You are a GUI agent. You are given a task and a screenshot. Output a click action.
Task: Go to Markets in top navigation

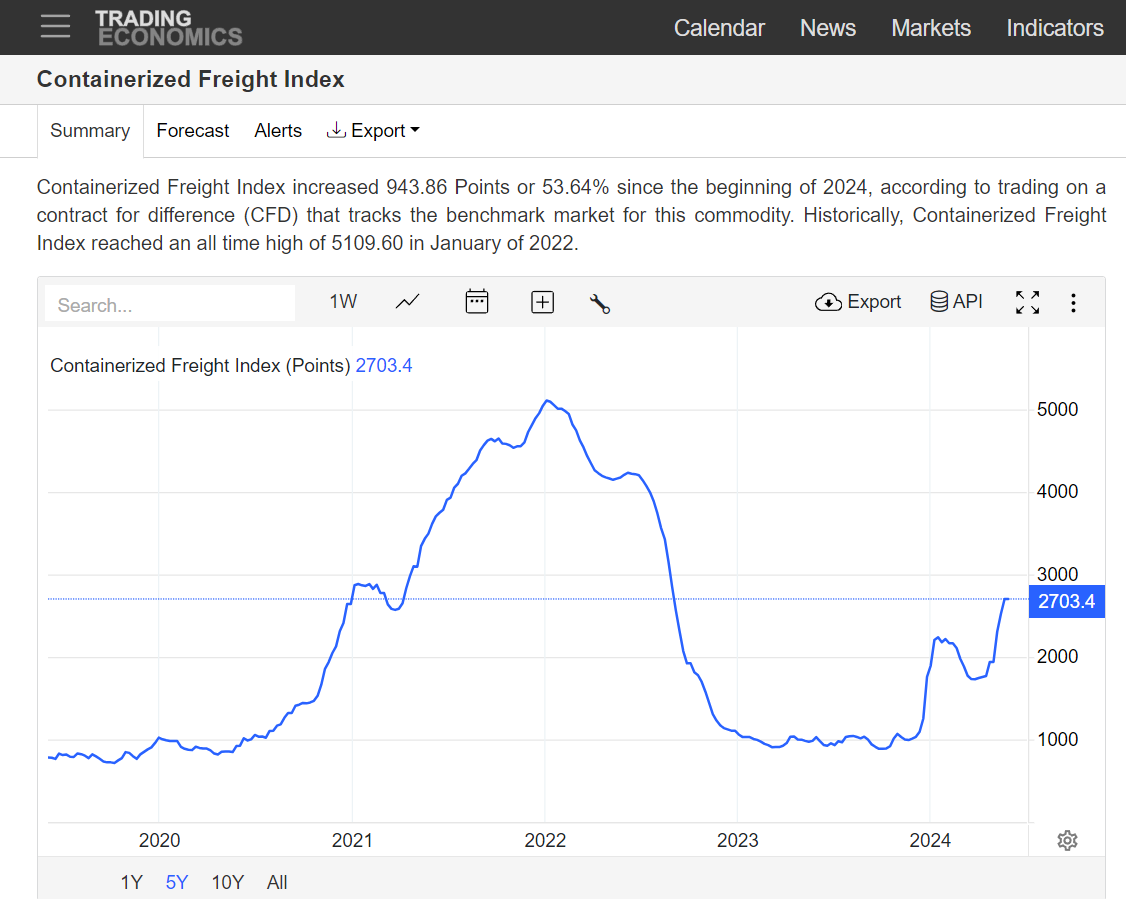930,28
